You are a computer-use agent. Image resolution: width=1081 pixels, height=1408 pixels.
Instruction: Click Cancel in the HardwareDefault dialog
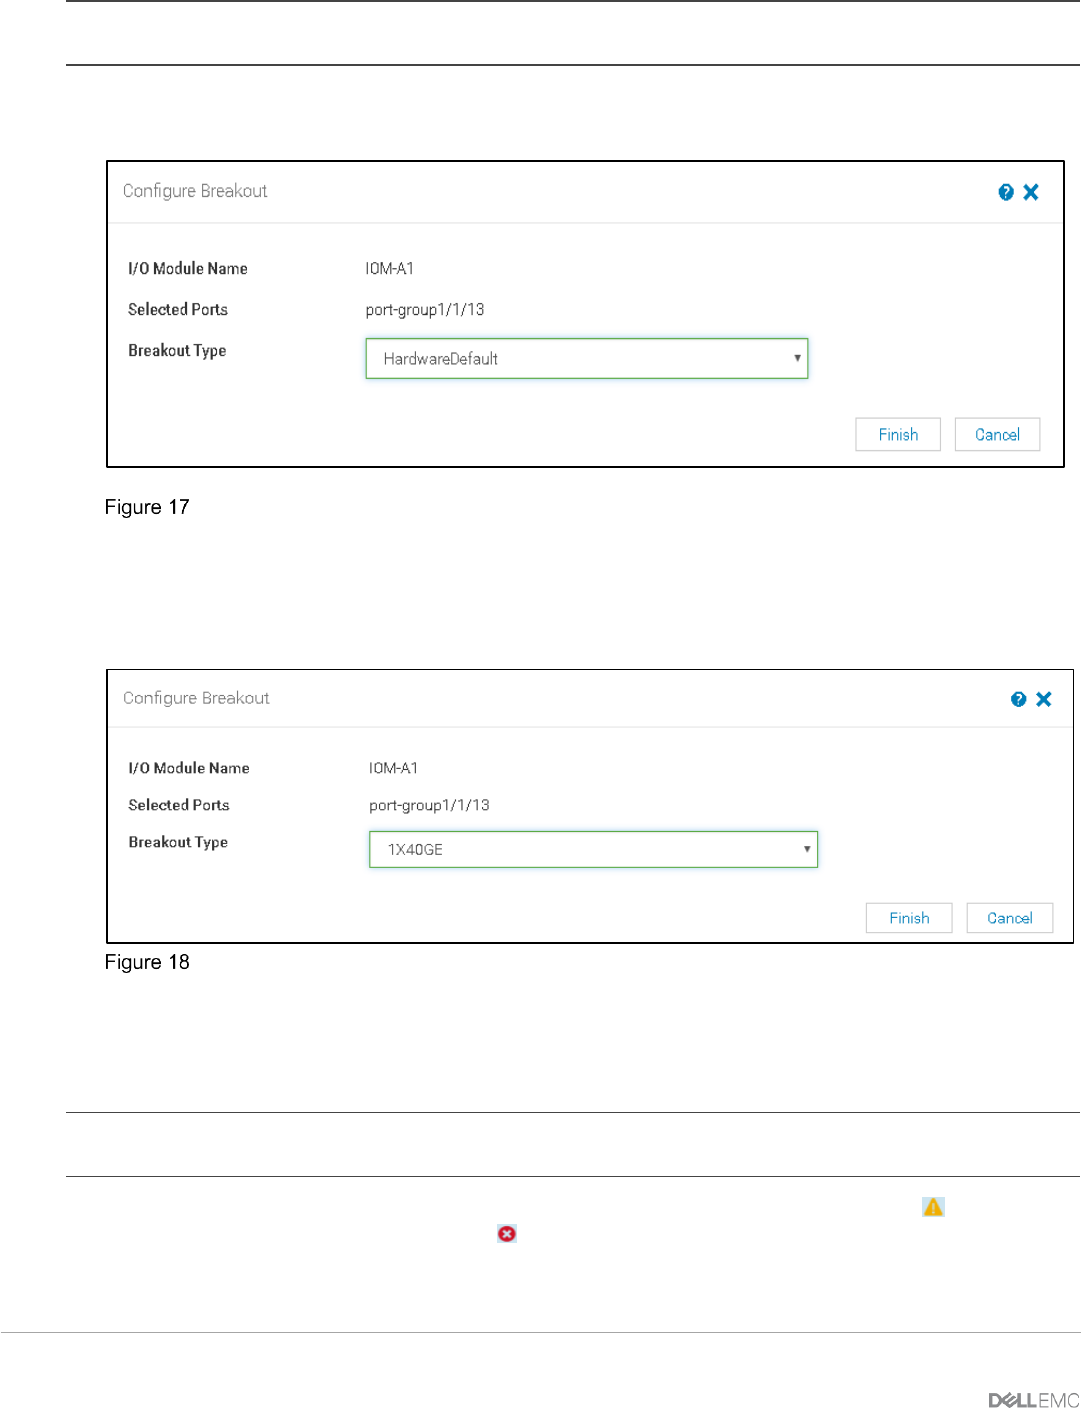[997, 434]
